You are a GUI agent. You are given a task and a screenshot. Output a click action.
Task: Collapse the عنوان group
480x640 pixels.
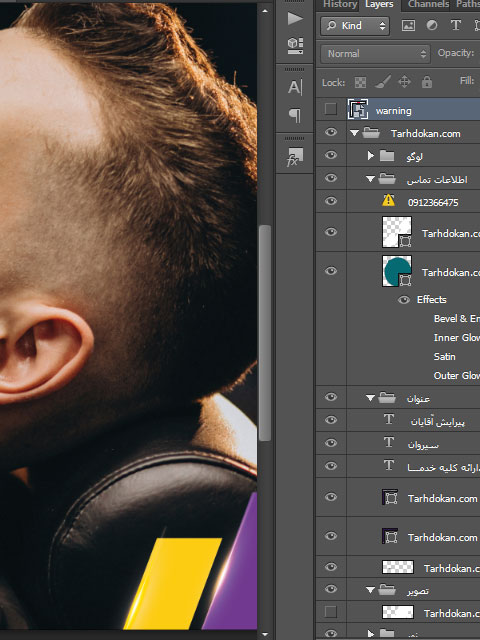click(370, 398)
